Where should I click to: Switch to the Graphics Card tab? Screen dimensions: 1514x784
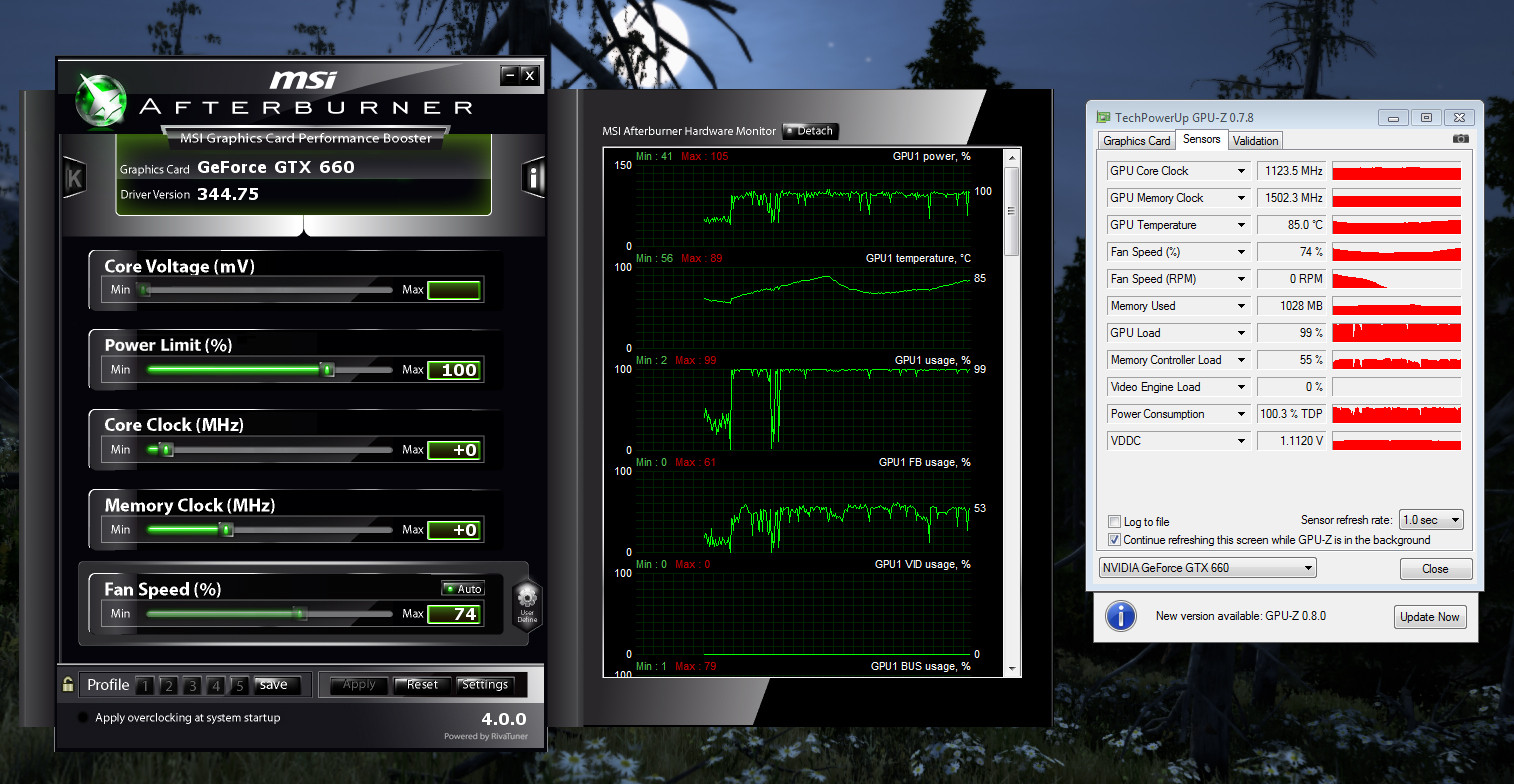pos(1137,141)
